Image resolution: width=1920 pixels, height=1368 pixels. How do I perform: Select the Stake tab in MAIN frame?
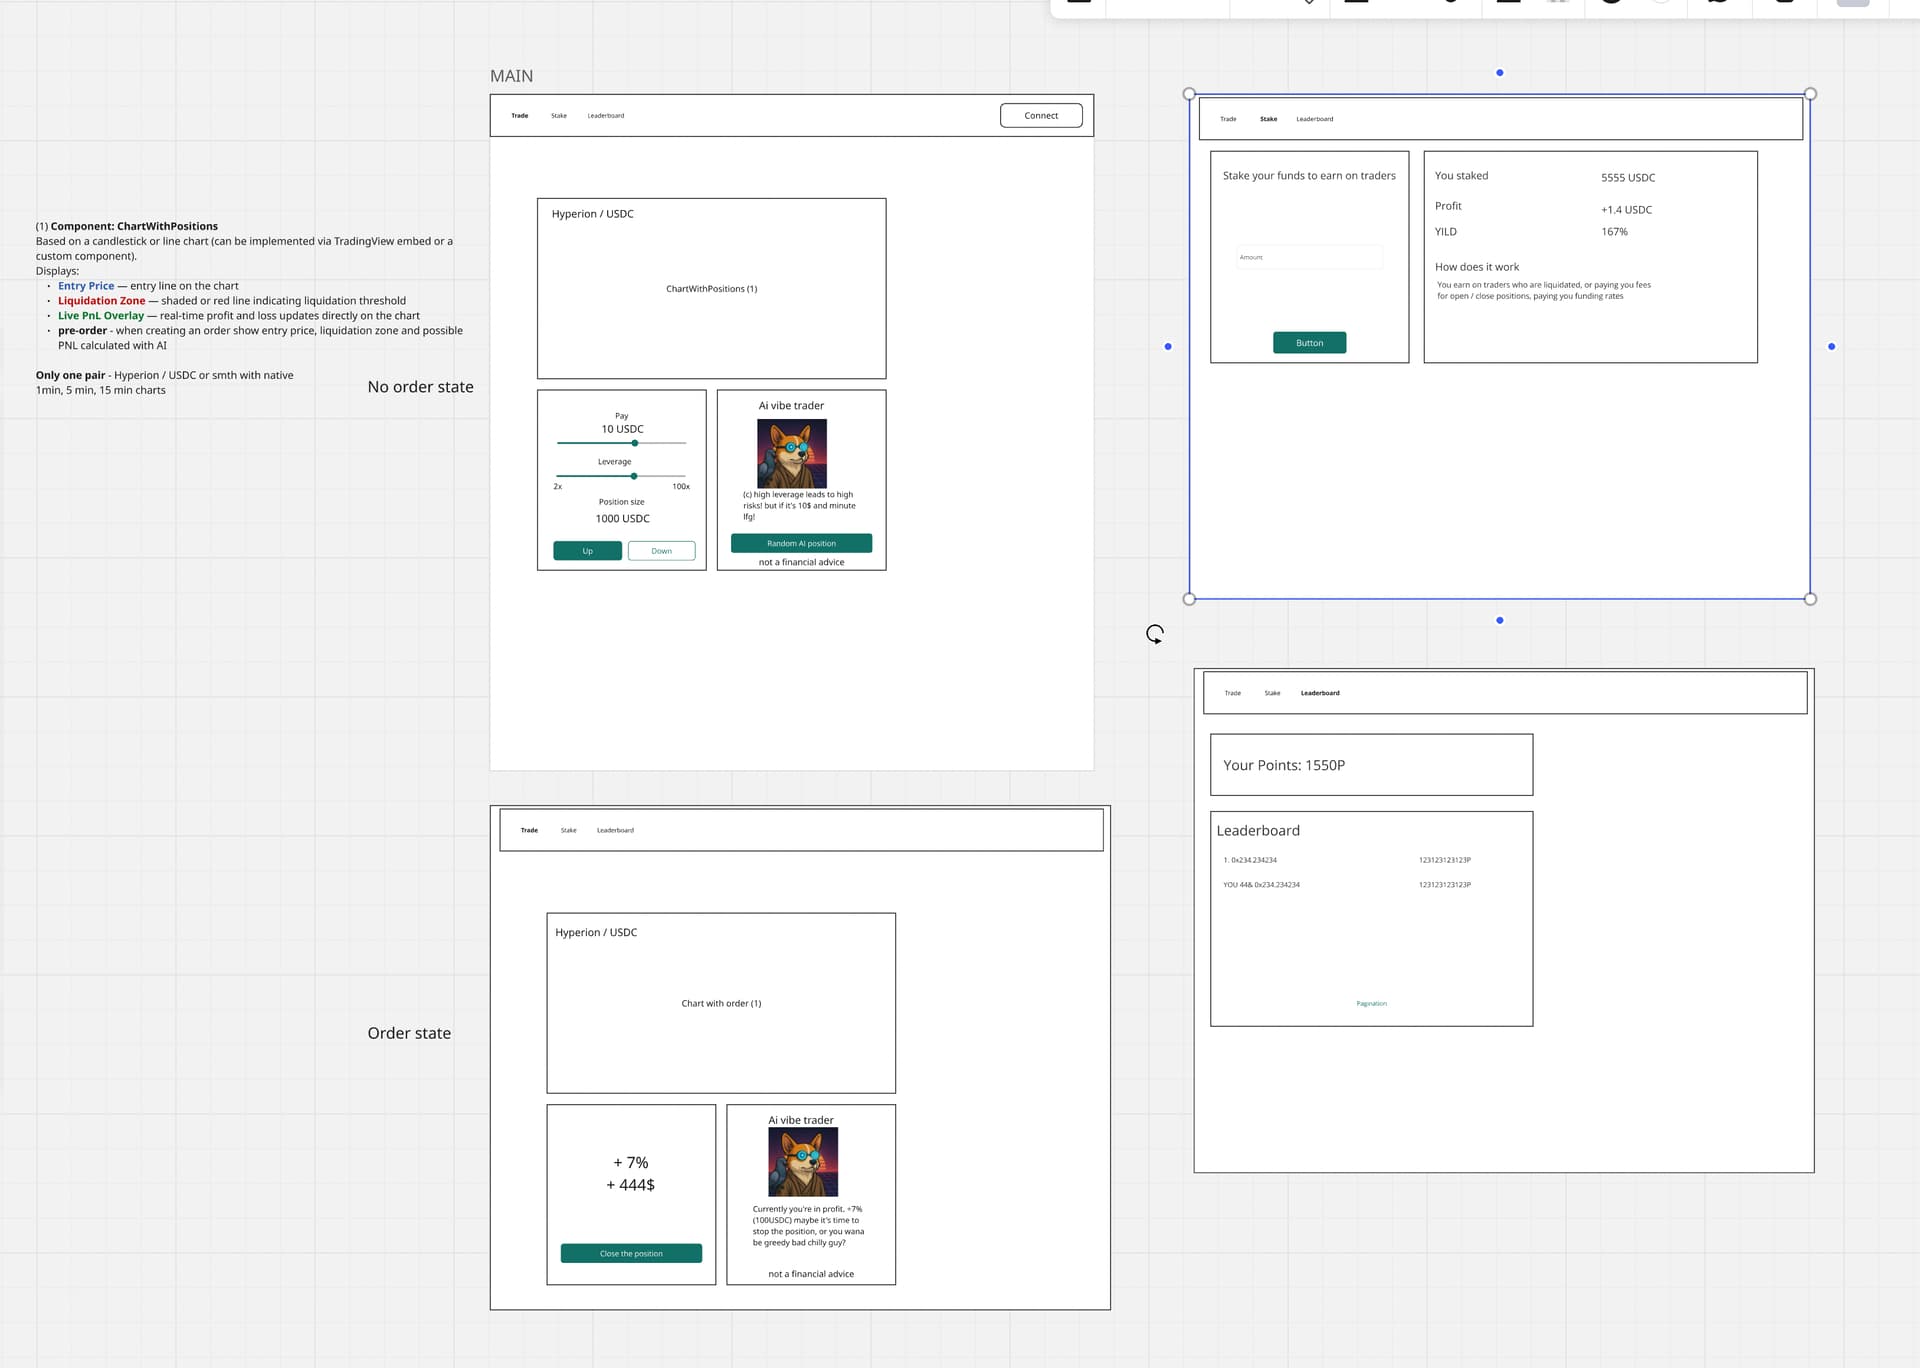(559, 116)
